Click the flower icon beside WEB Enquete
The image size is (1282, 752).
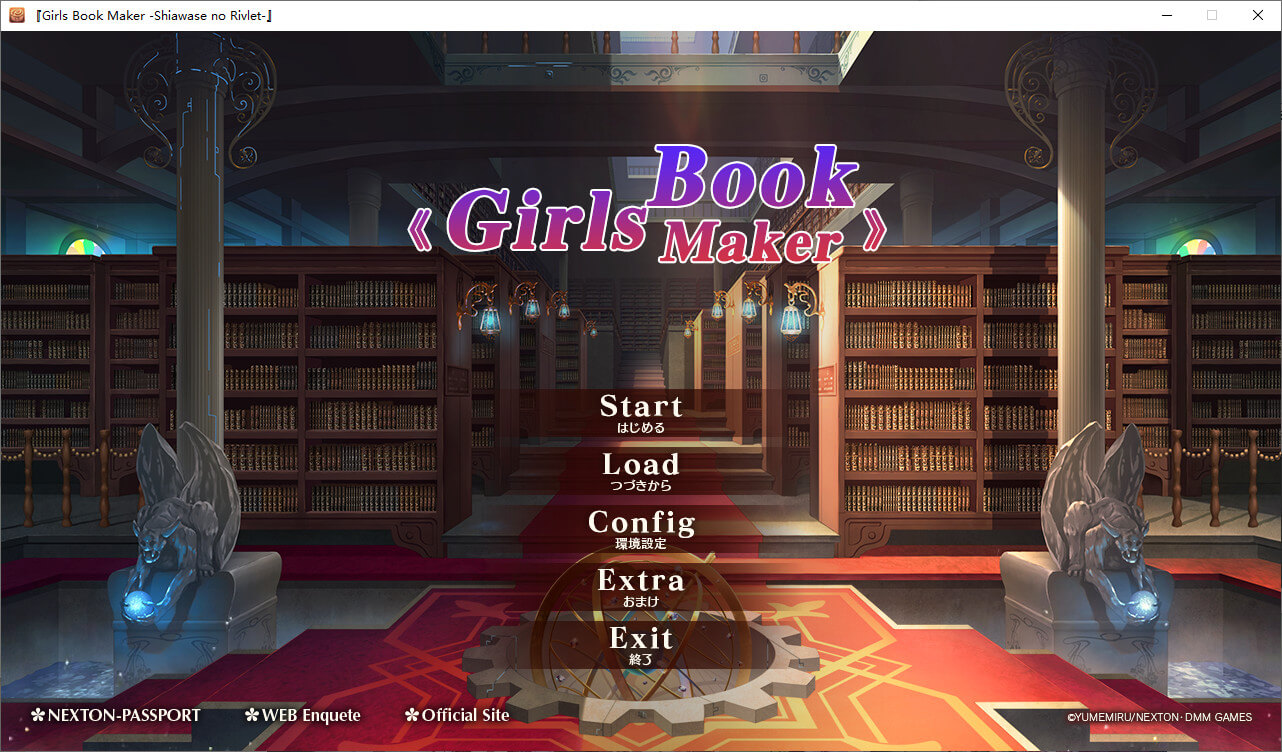coord(252,715)
